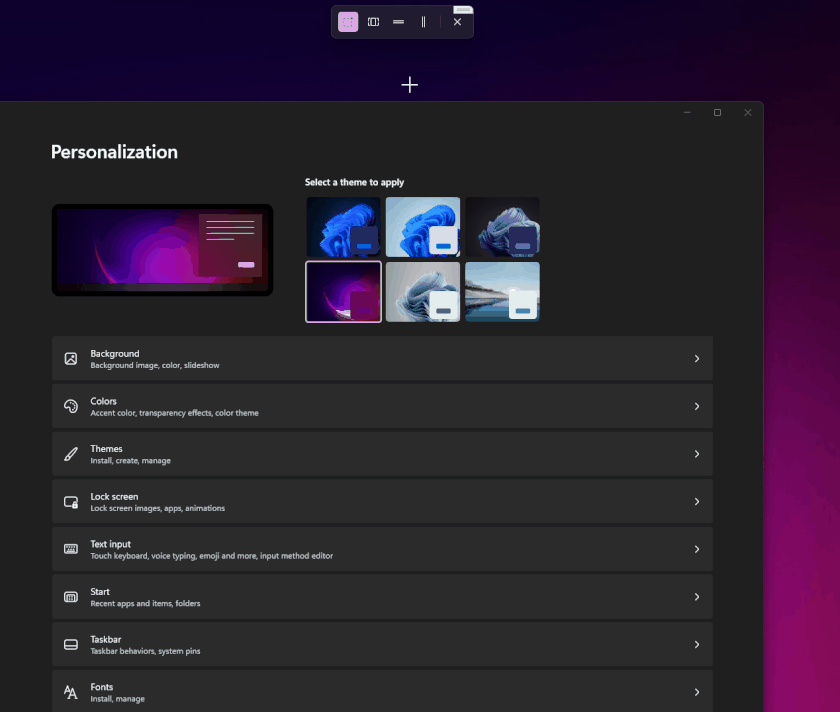
Task: Apply the dark blue bloom theme
Action: [x=343, y=227]
